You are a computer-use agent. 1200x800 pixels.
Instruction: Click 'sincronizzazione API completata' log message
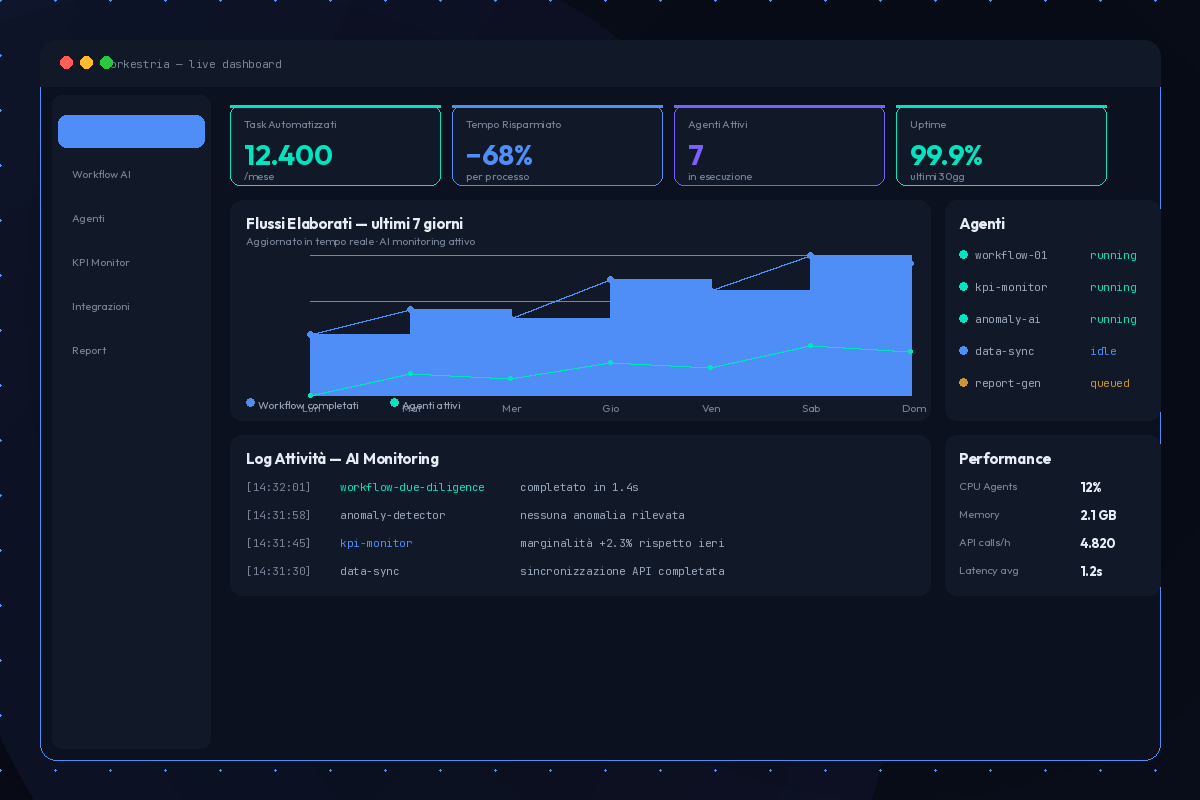point(622,572)
